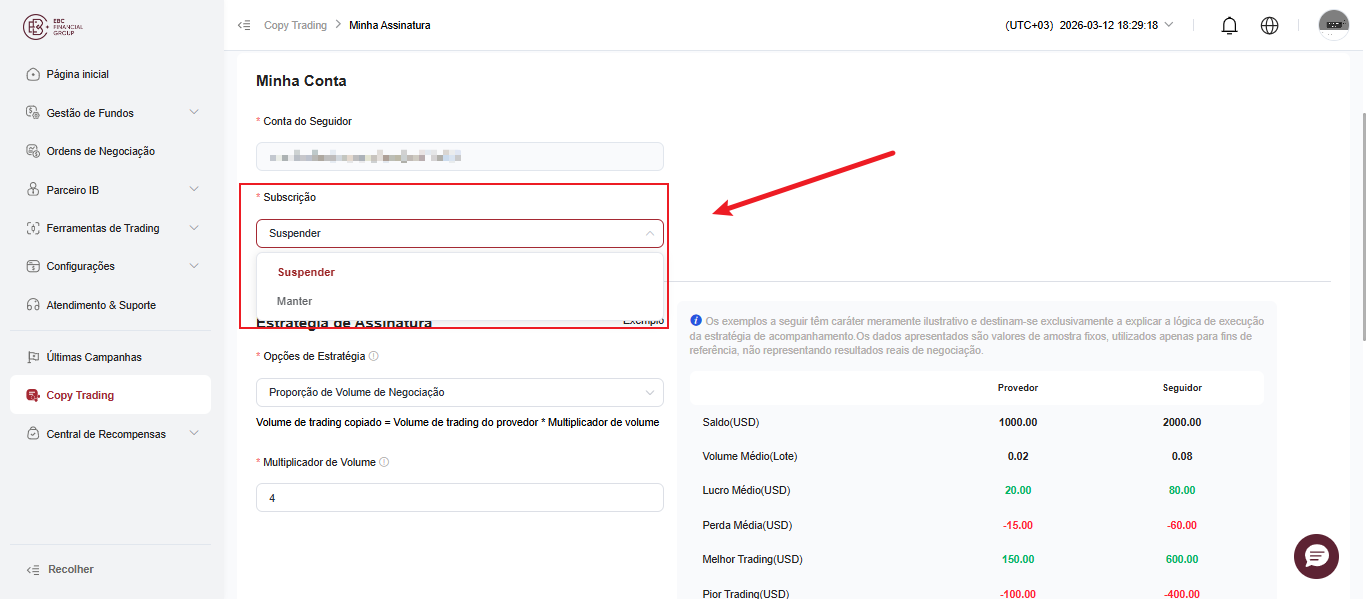Viewport: 1366px width, 599px height.
Task: Click the Seguidor column header
Action: coord(1182,388)
